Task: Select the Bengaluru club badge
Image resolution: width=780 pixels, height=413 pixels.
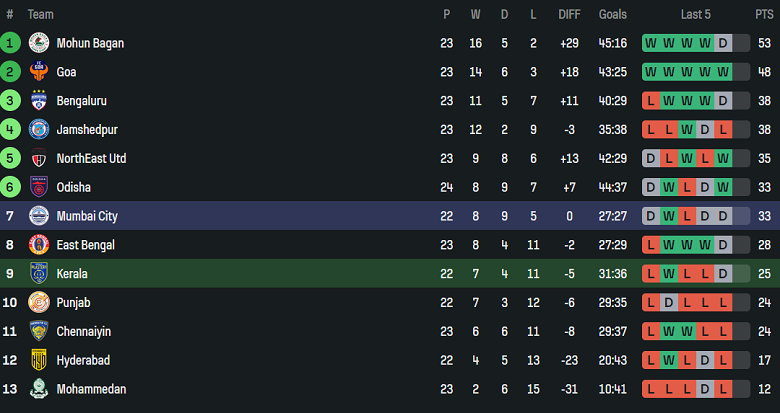Action: pyautogui.click(x=39, y=101)
